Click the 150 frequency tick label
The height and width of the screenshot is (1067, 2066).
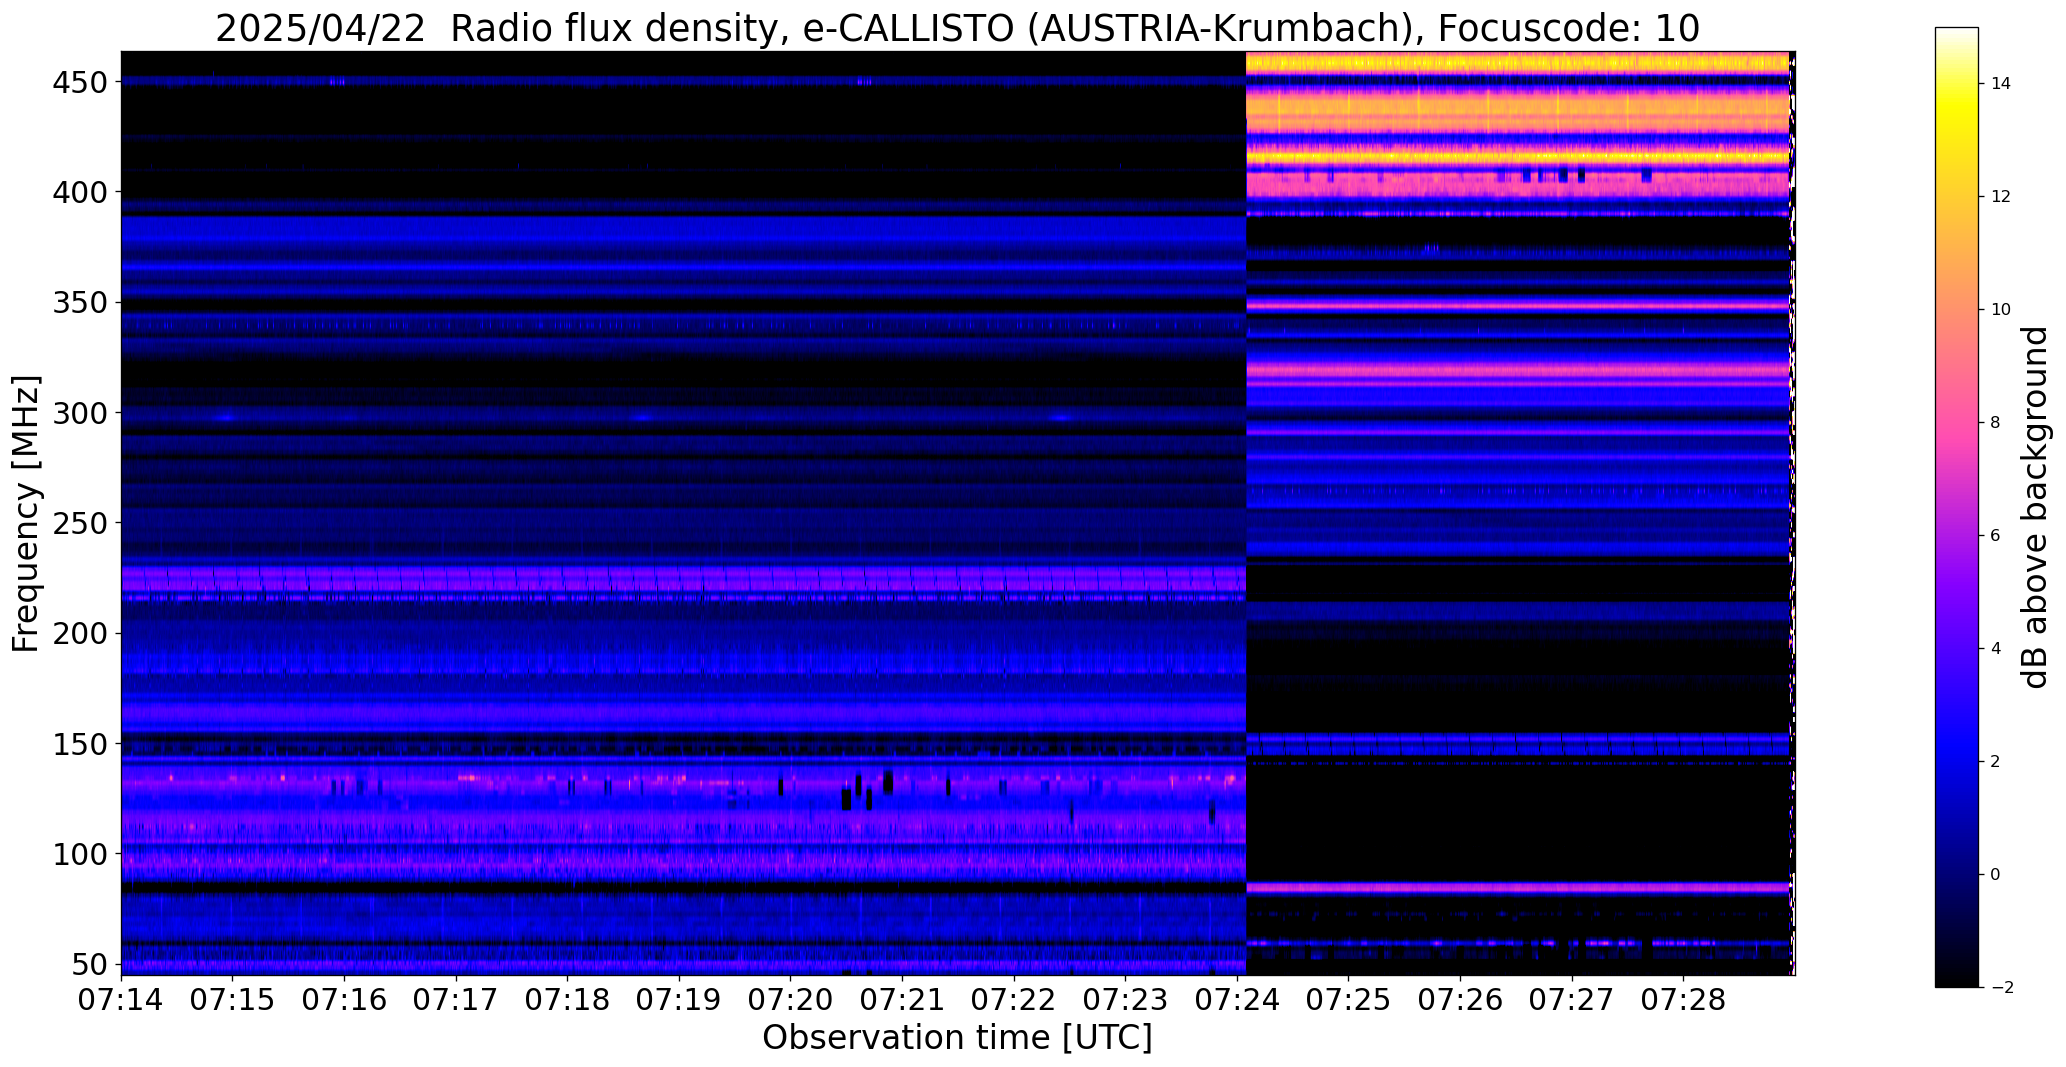coord(78,744)
